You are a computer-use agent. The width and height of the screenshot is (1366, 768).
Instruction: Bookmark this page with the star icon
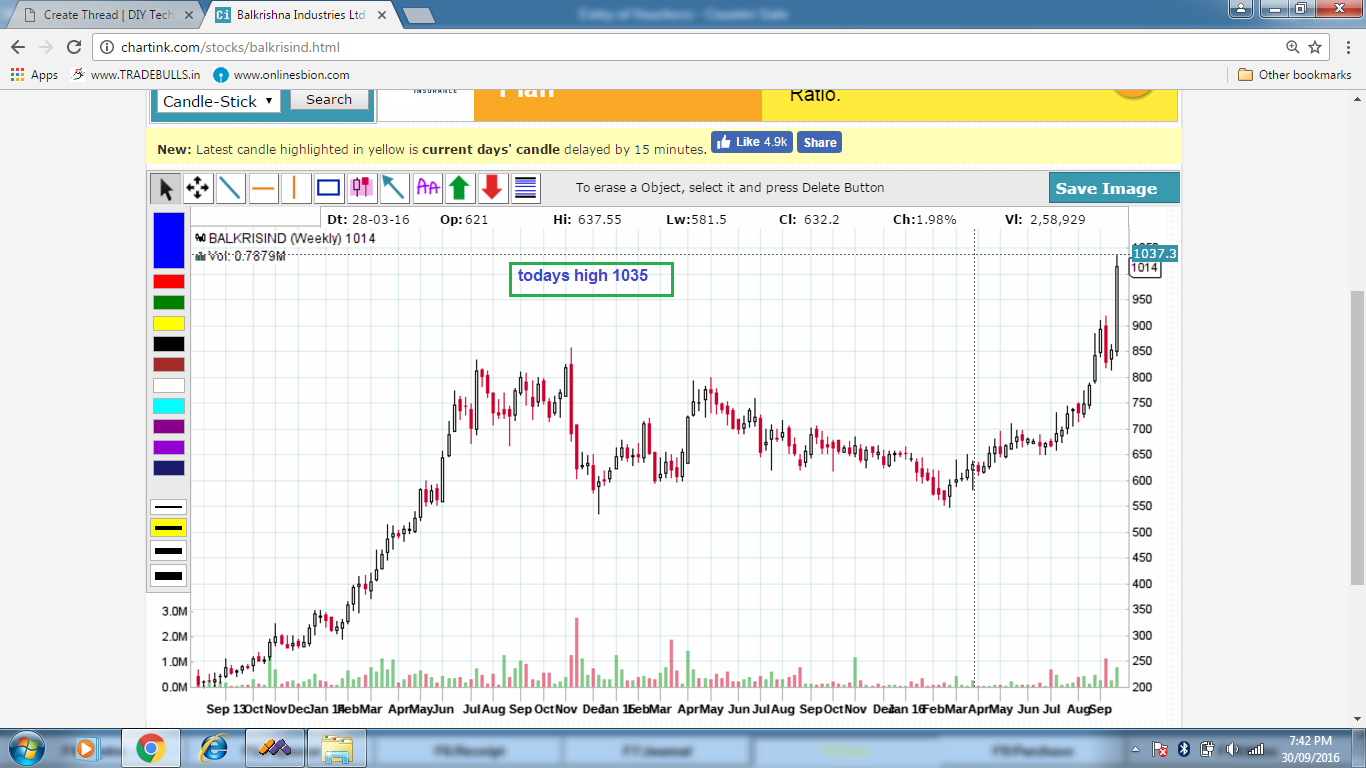click(x=1315, y=47)
